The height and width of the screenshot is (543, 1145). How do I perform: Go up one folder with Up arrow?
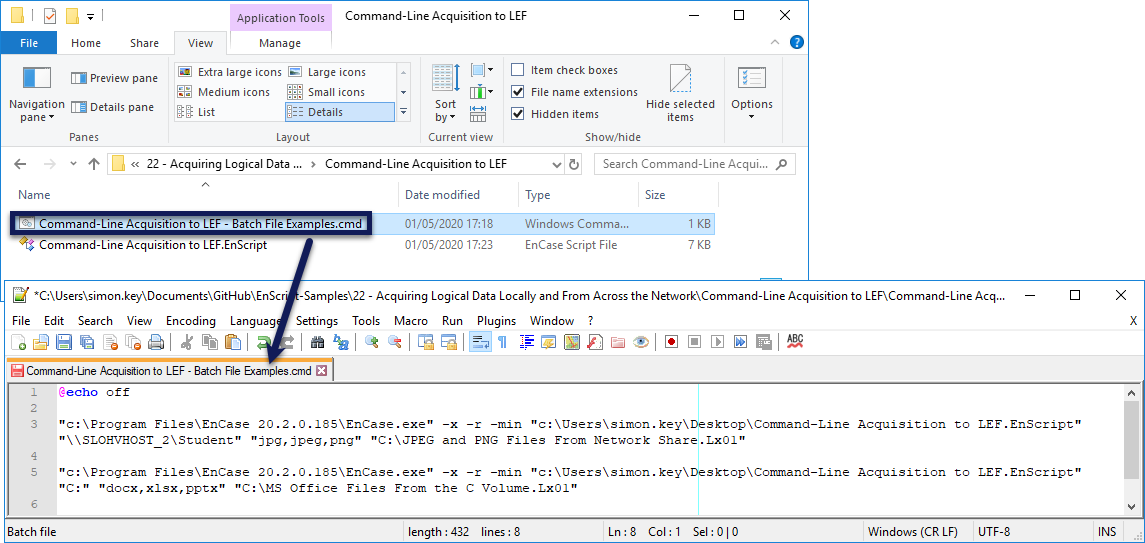93,164
